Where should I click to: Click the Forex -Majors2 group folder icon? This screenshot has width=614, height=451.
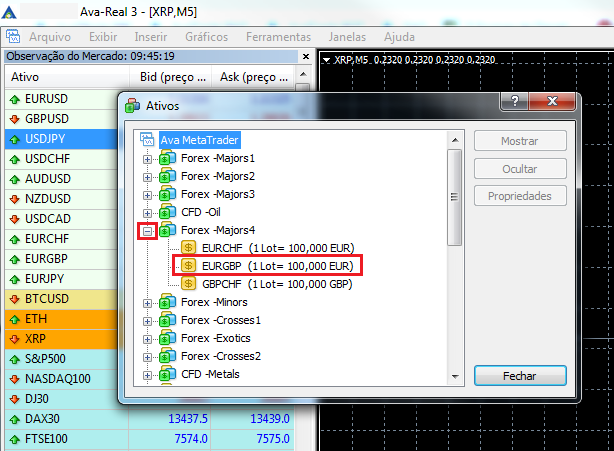[x=167, y=176]
